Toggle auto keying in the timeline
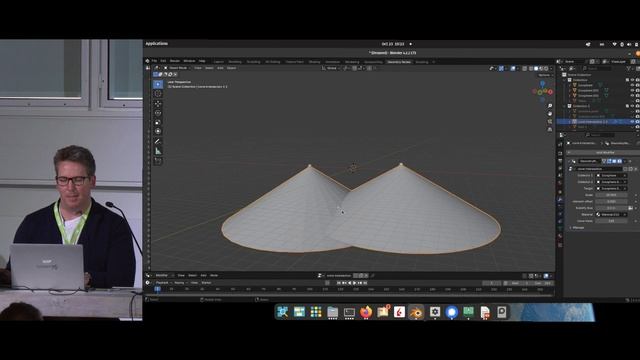The height and width of the screenshot is (360, 640). point(327,283)
